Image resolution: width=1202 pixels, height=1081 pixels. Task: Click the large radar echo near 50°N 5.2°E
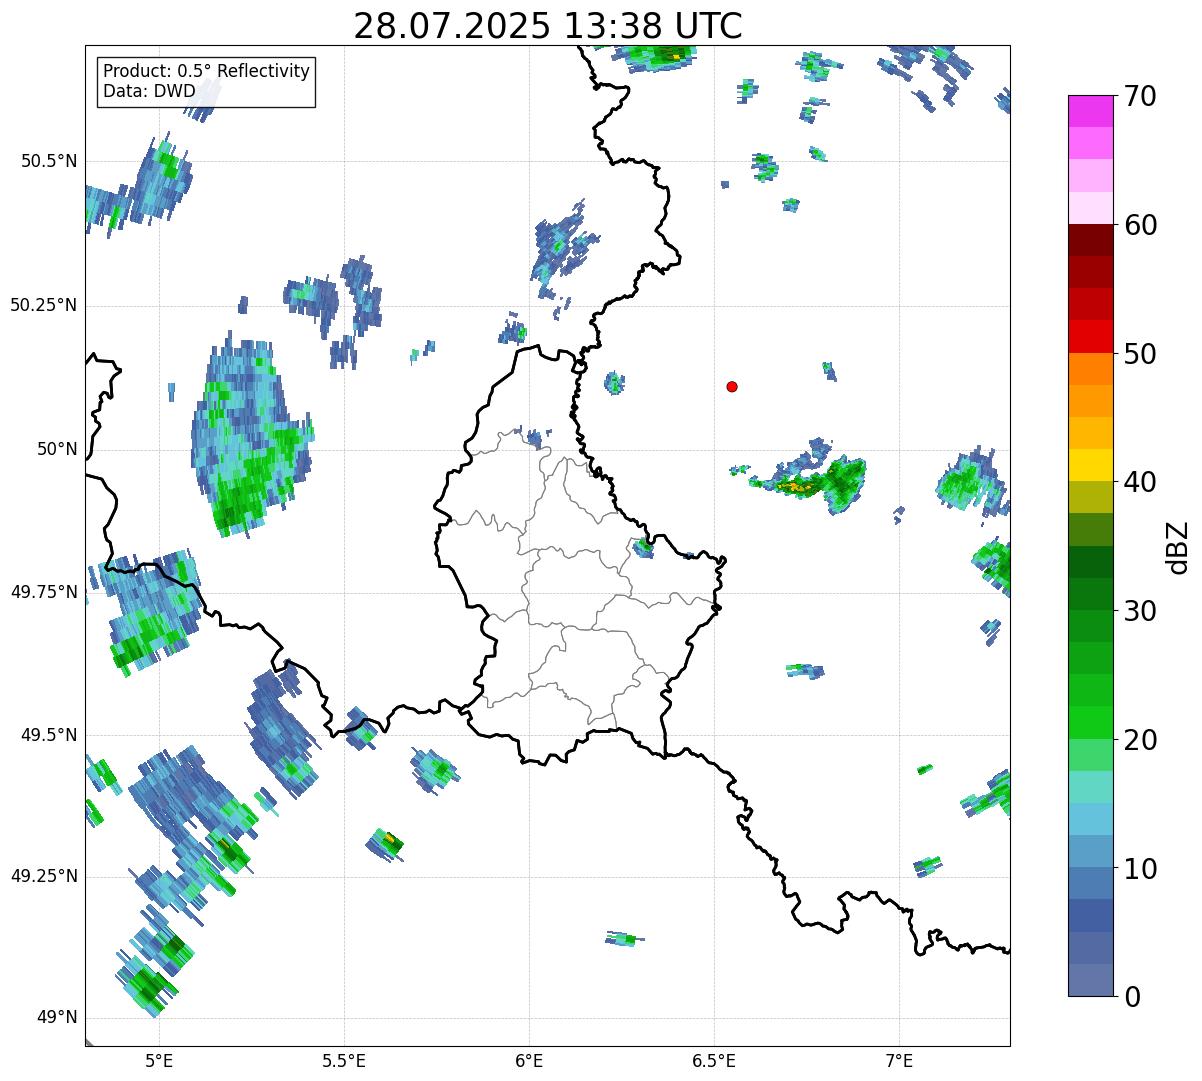[x=250, y=435]
